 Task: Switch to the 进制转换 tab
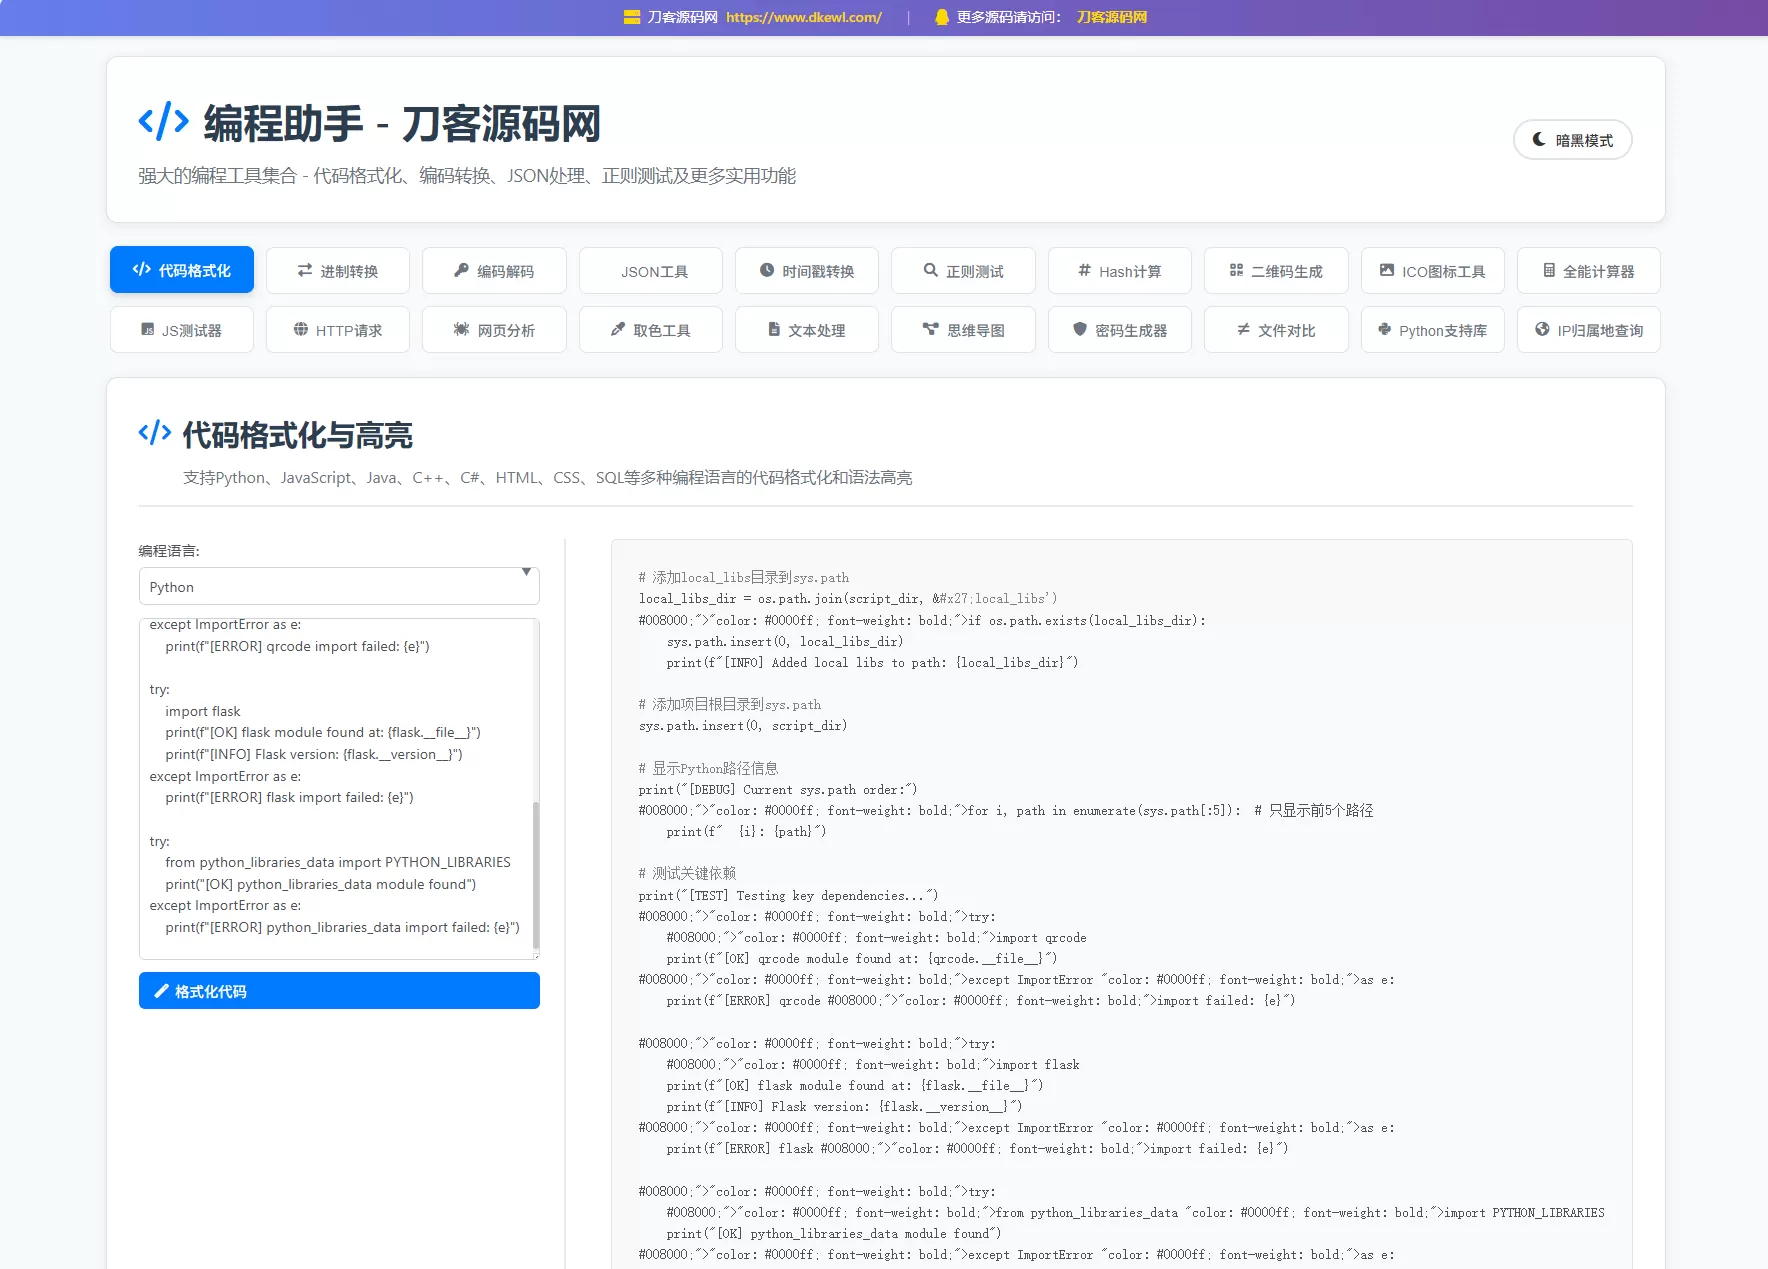tap(338, 270)
